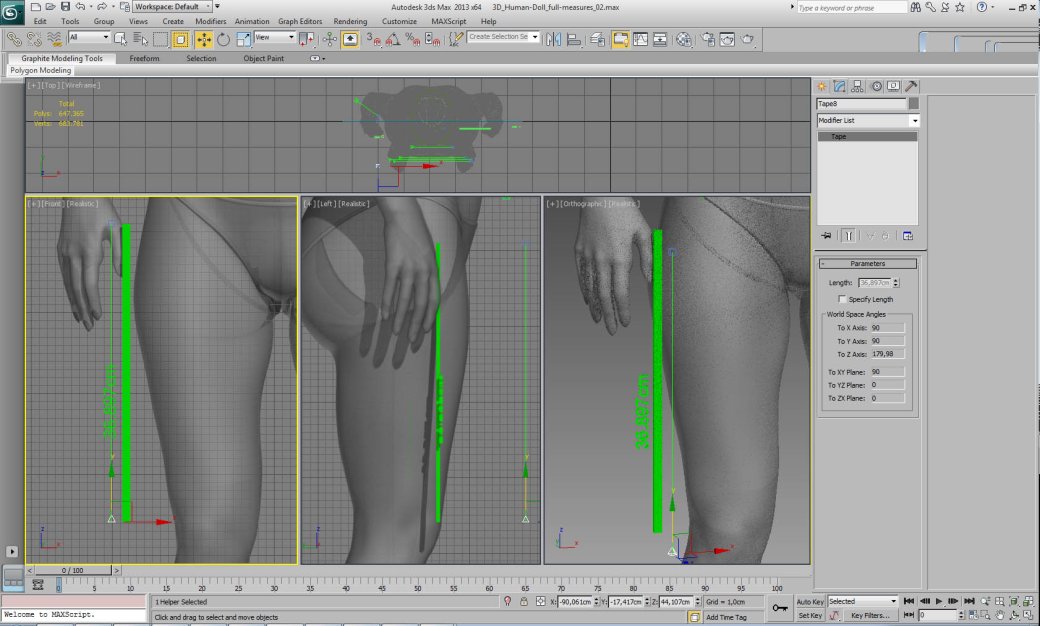Click the Redo arrow icon
Screen dimensions: 1040x626
[x=101, y=7]
